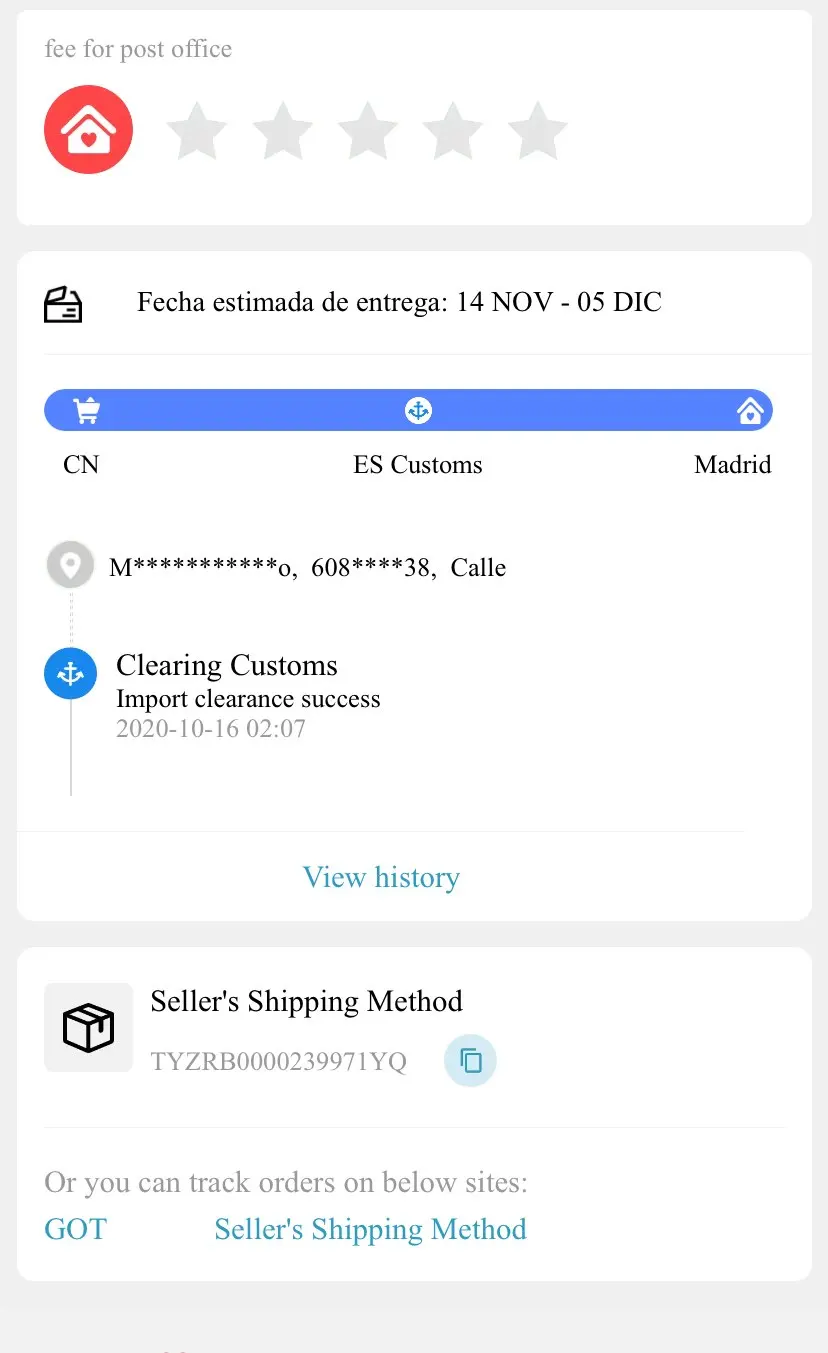
Task: Give a three star rating
Action: 367,131
